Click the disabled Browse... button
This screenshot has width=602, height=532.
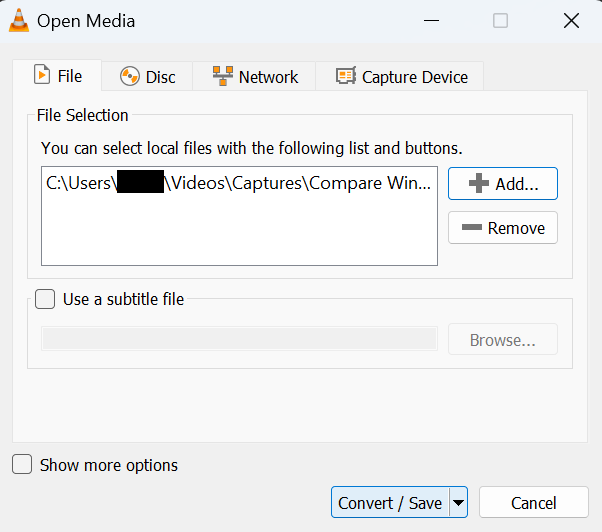tap(503, 339)
